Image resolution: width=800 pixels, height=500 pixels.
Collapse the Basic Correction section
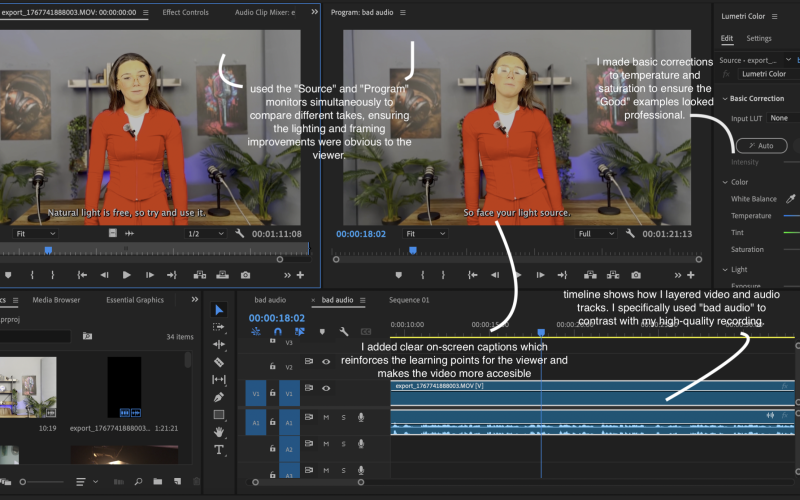point(724,99)
